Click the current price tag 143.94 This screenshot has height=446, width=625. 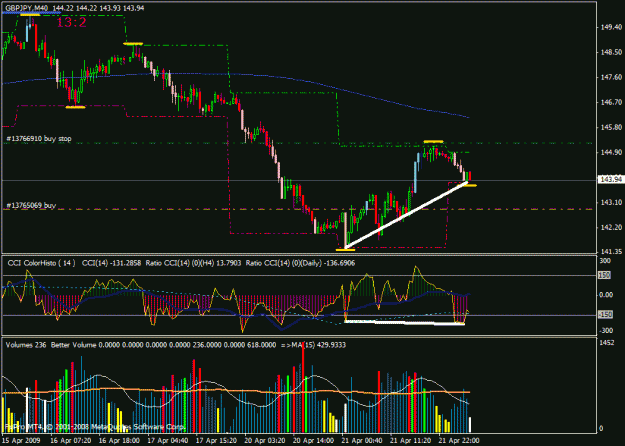[609, 180]
